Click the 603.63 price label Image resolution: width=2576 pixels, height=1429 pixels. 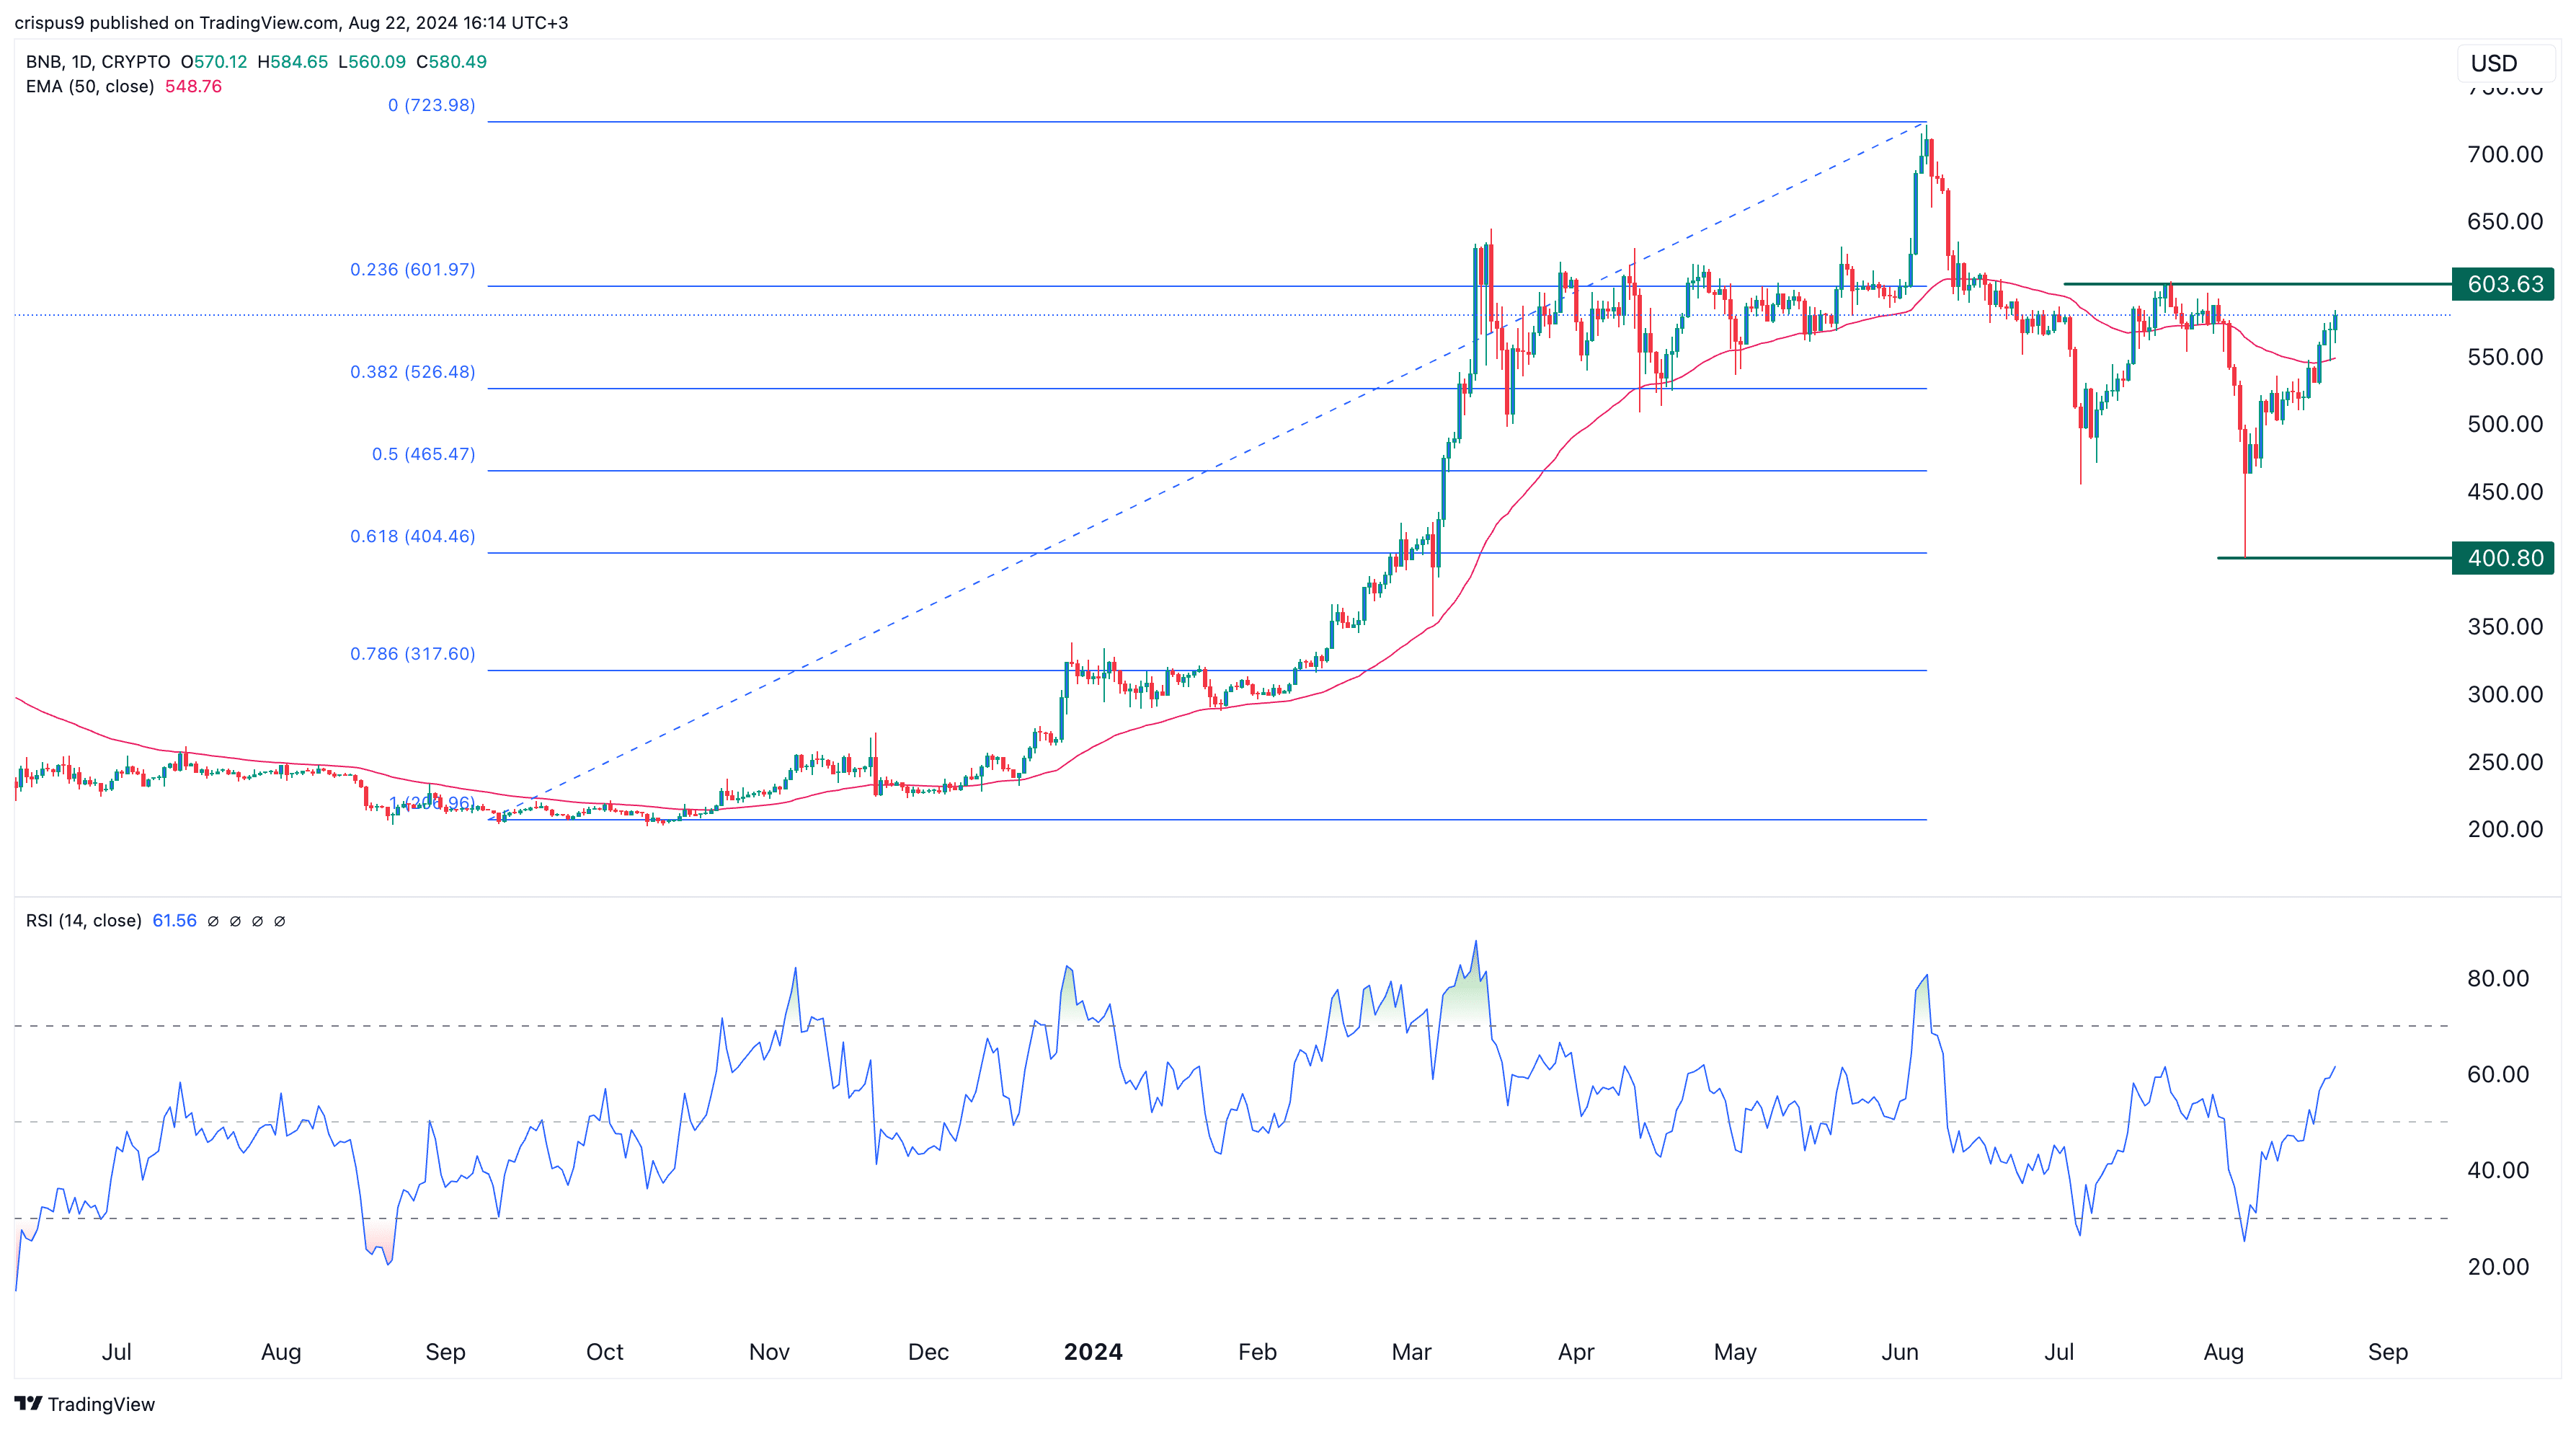pos(2503,284)
